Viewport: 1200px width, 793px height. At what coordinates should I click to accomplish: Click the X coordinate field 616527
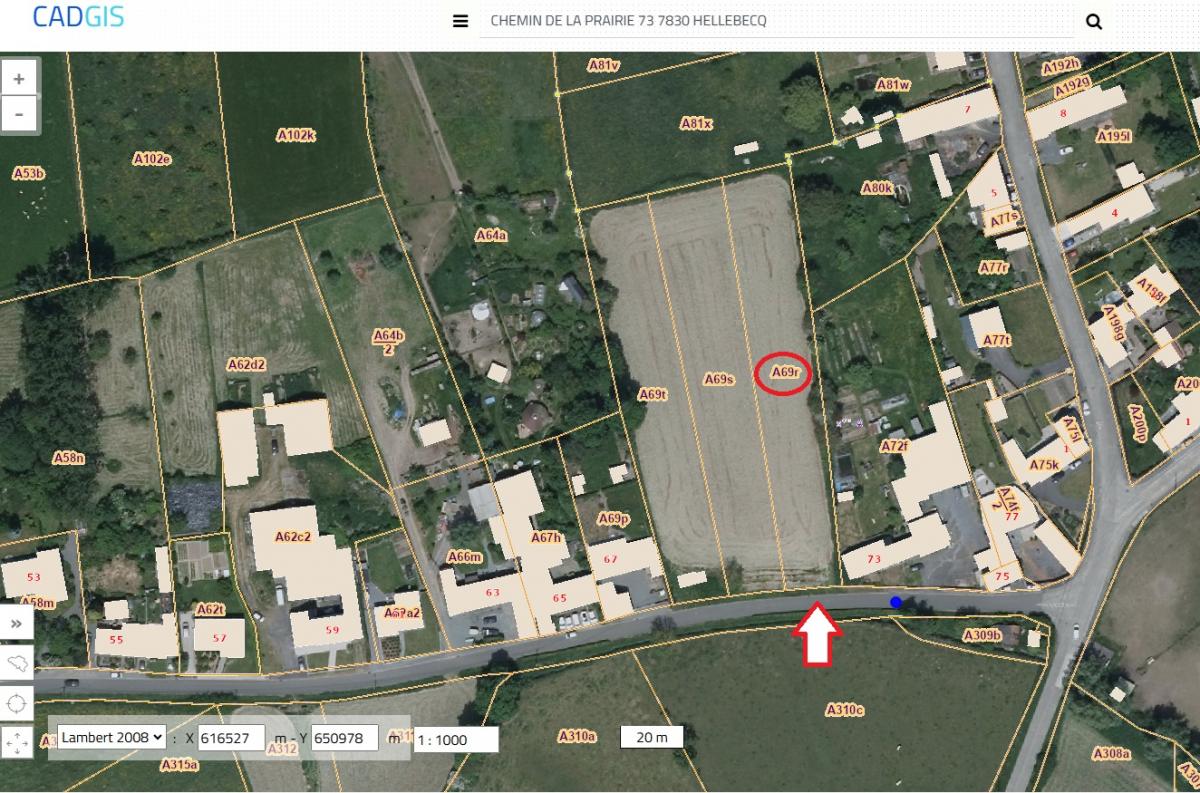(232, 738)
